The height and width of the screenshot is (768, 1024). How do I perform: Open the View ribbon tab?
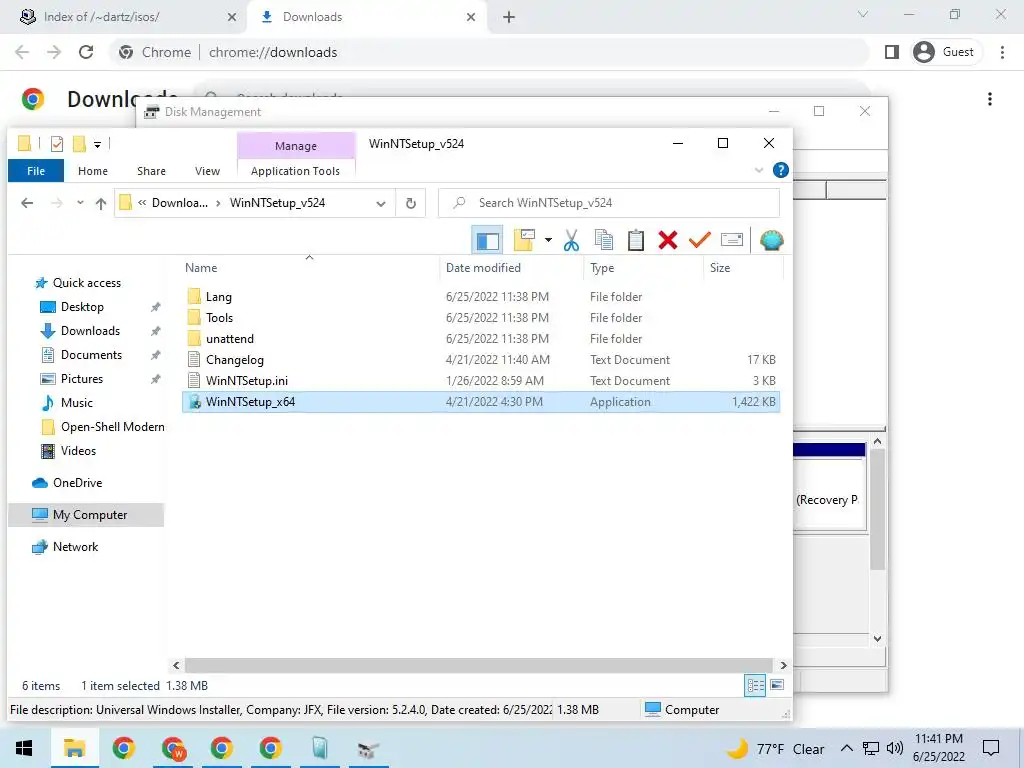click(207, 171)
